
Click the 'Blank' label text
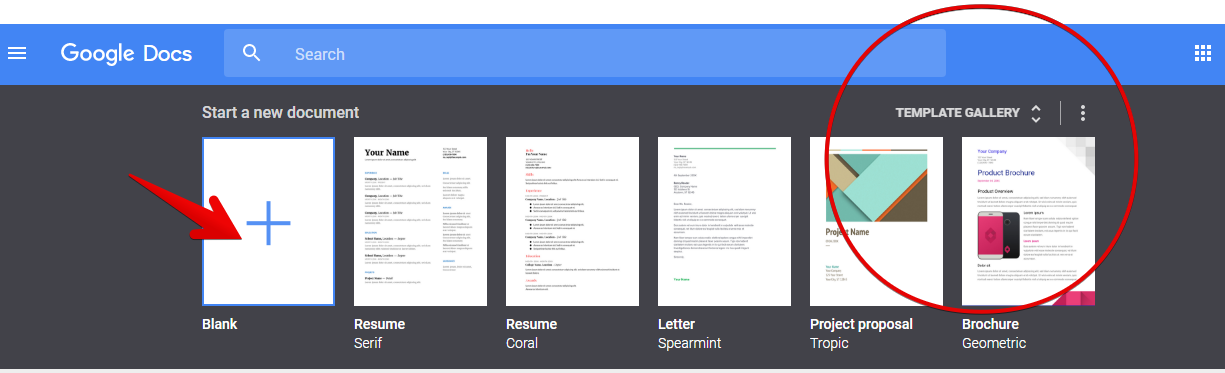pyautogui.click(x=220, y=324)
